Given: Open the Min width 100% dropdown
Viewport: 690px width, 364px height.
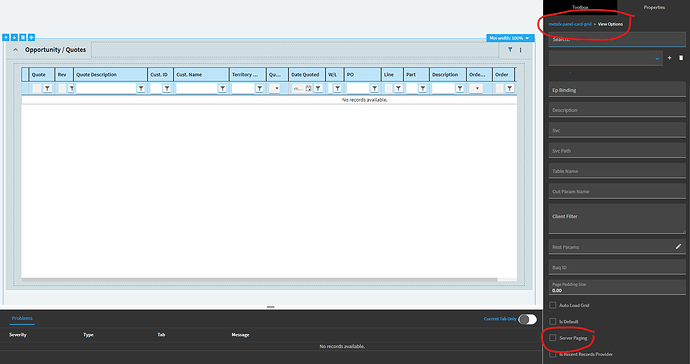Looking at the screenshot, I should coord(510,38).
